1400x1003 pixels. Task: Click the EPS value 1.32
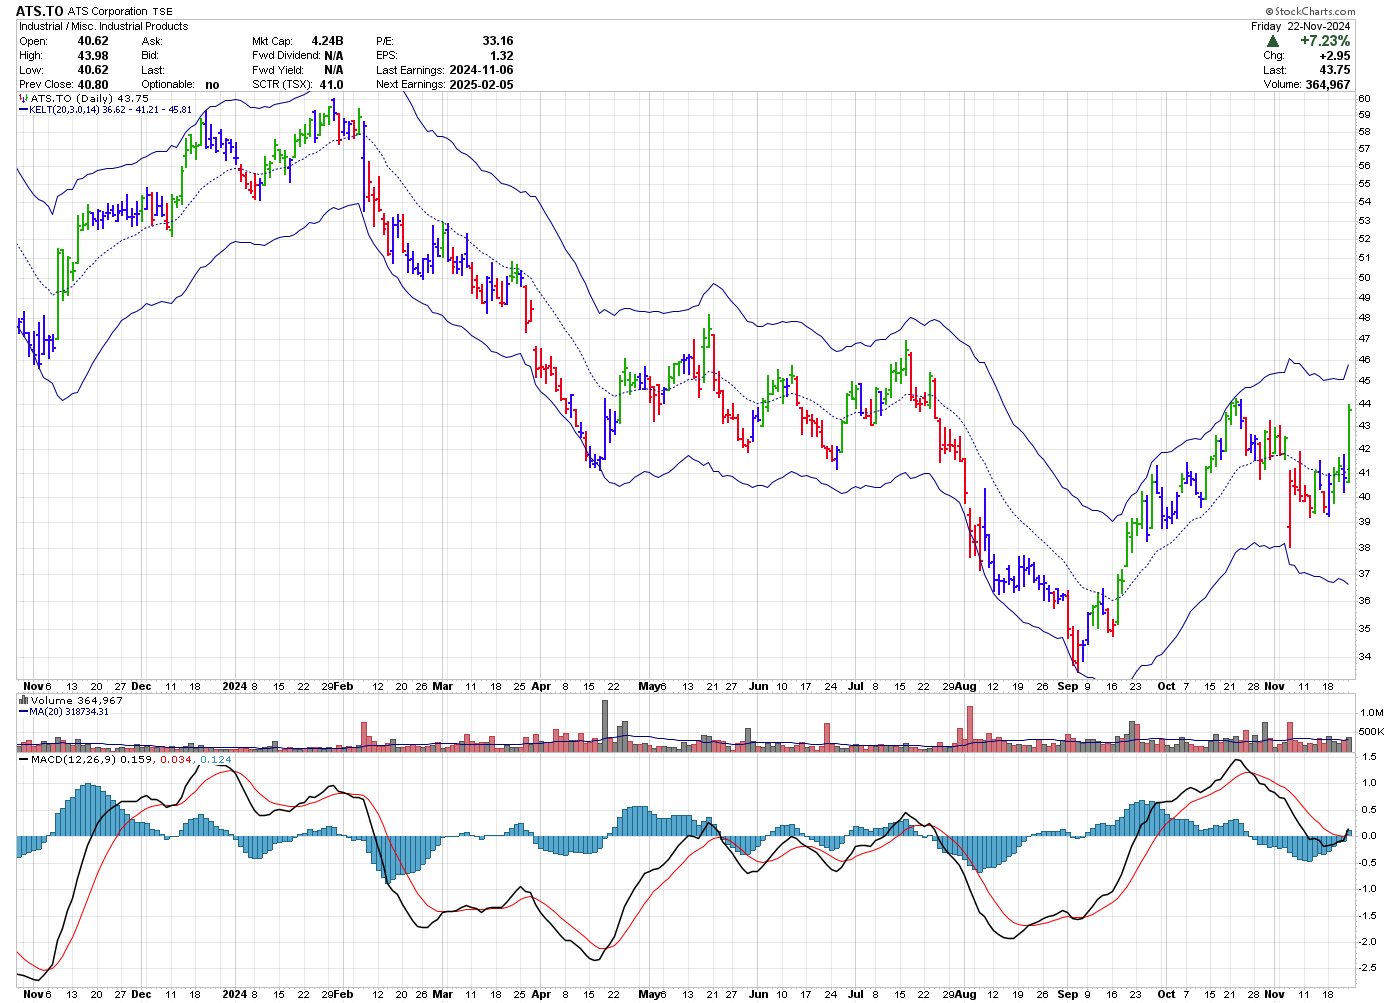(502, 56)
